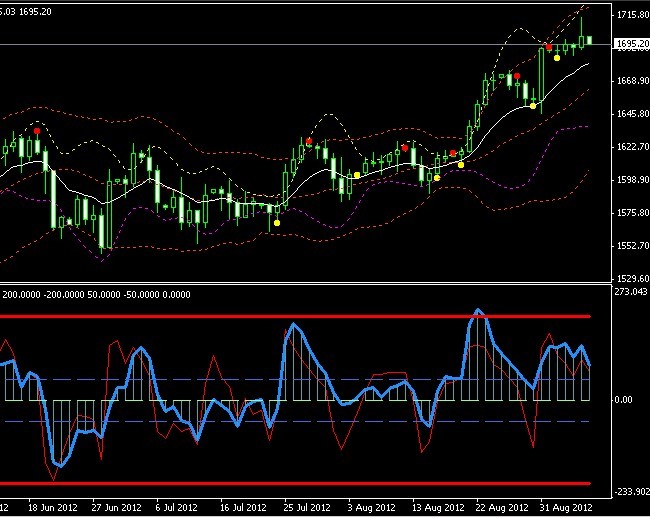The image size is (650, 518).
Task: Click the 1552.70 price axis value
Action: (633, 246)
